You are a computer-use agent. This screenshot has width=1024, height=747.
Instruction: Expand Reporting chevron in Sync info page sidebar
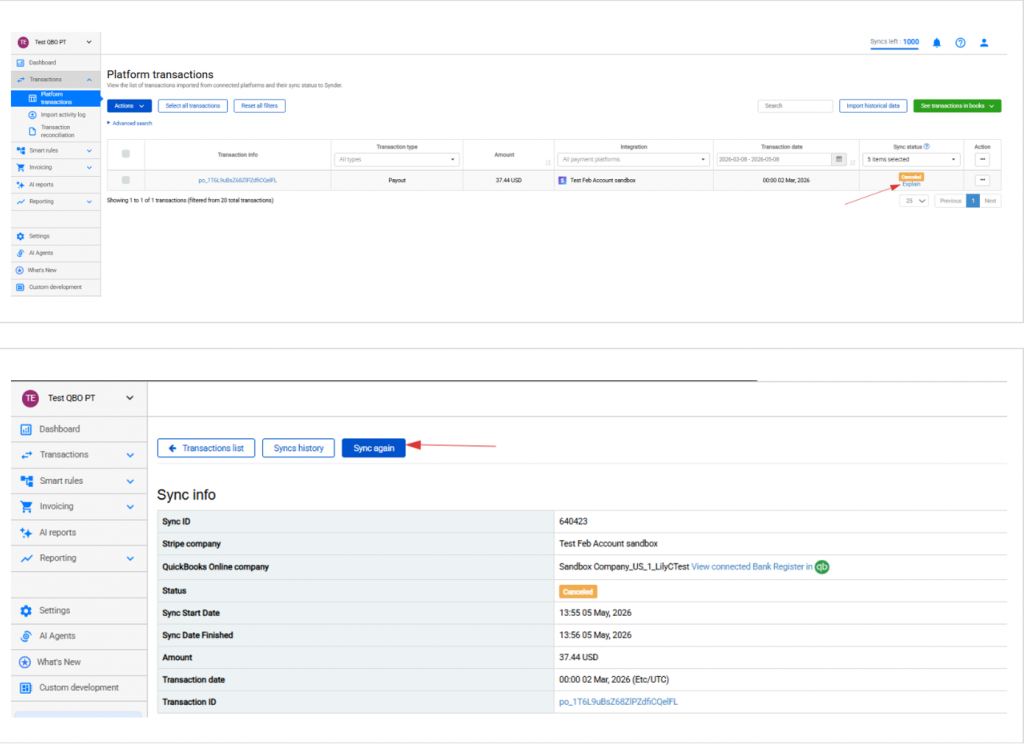pyautogui.click(x=130, y=559)
